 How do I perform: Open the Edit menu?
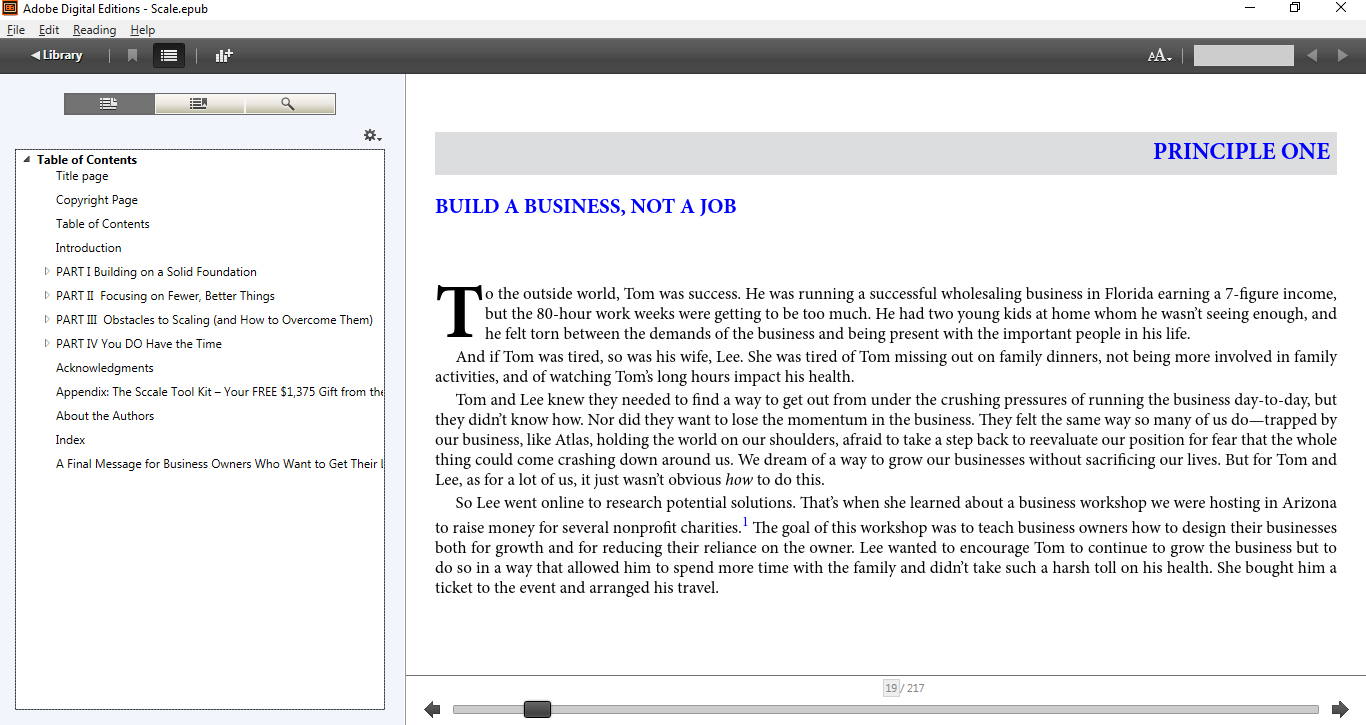pyautogui.click(x=49, y=30)
